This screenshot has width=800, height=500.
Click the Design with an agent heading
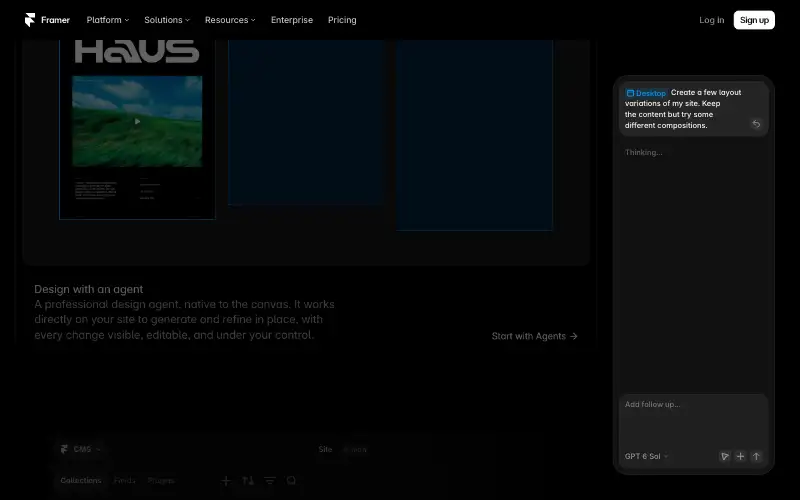(89, 289)
